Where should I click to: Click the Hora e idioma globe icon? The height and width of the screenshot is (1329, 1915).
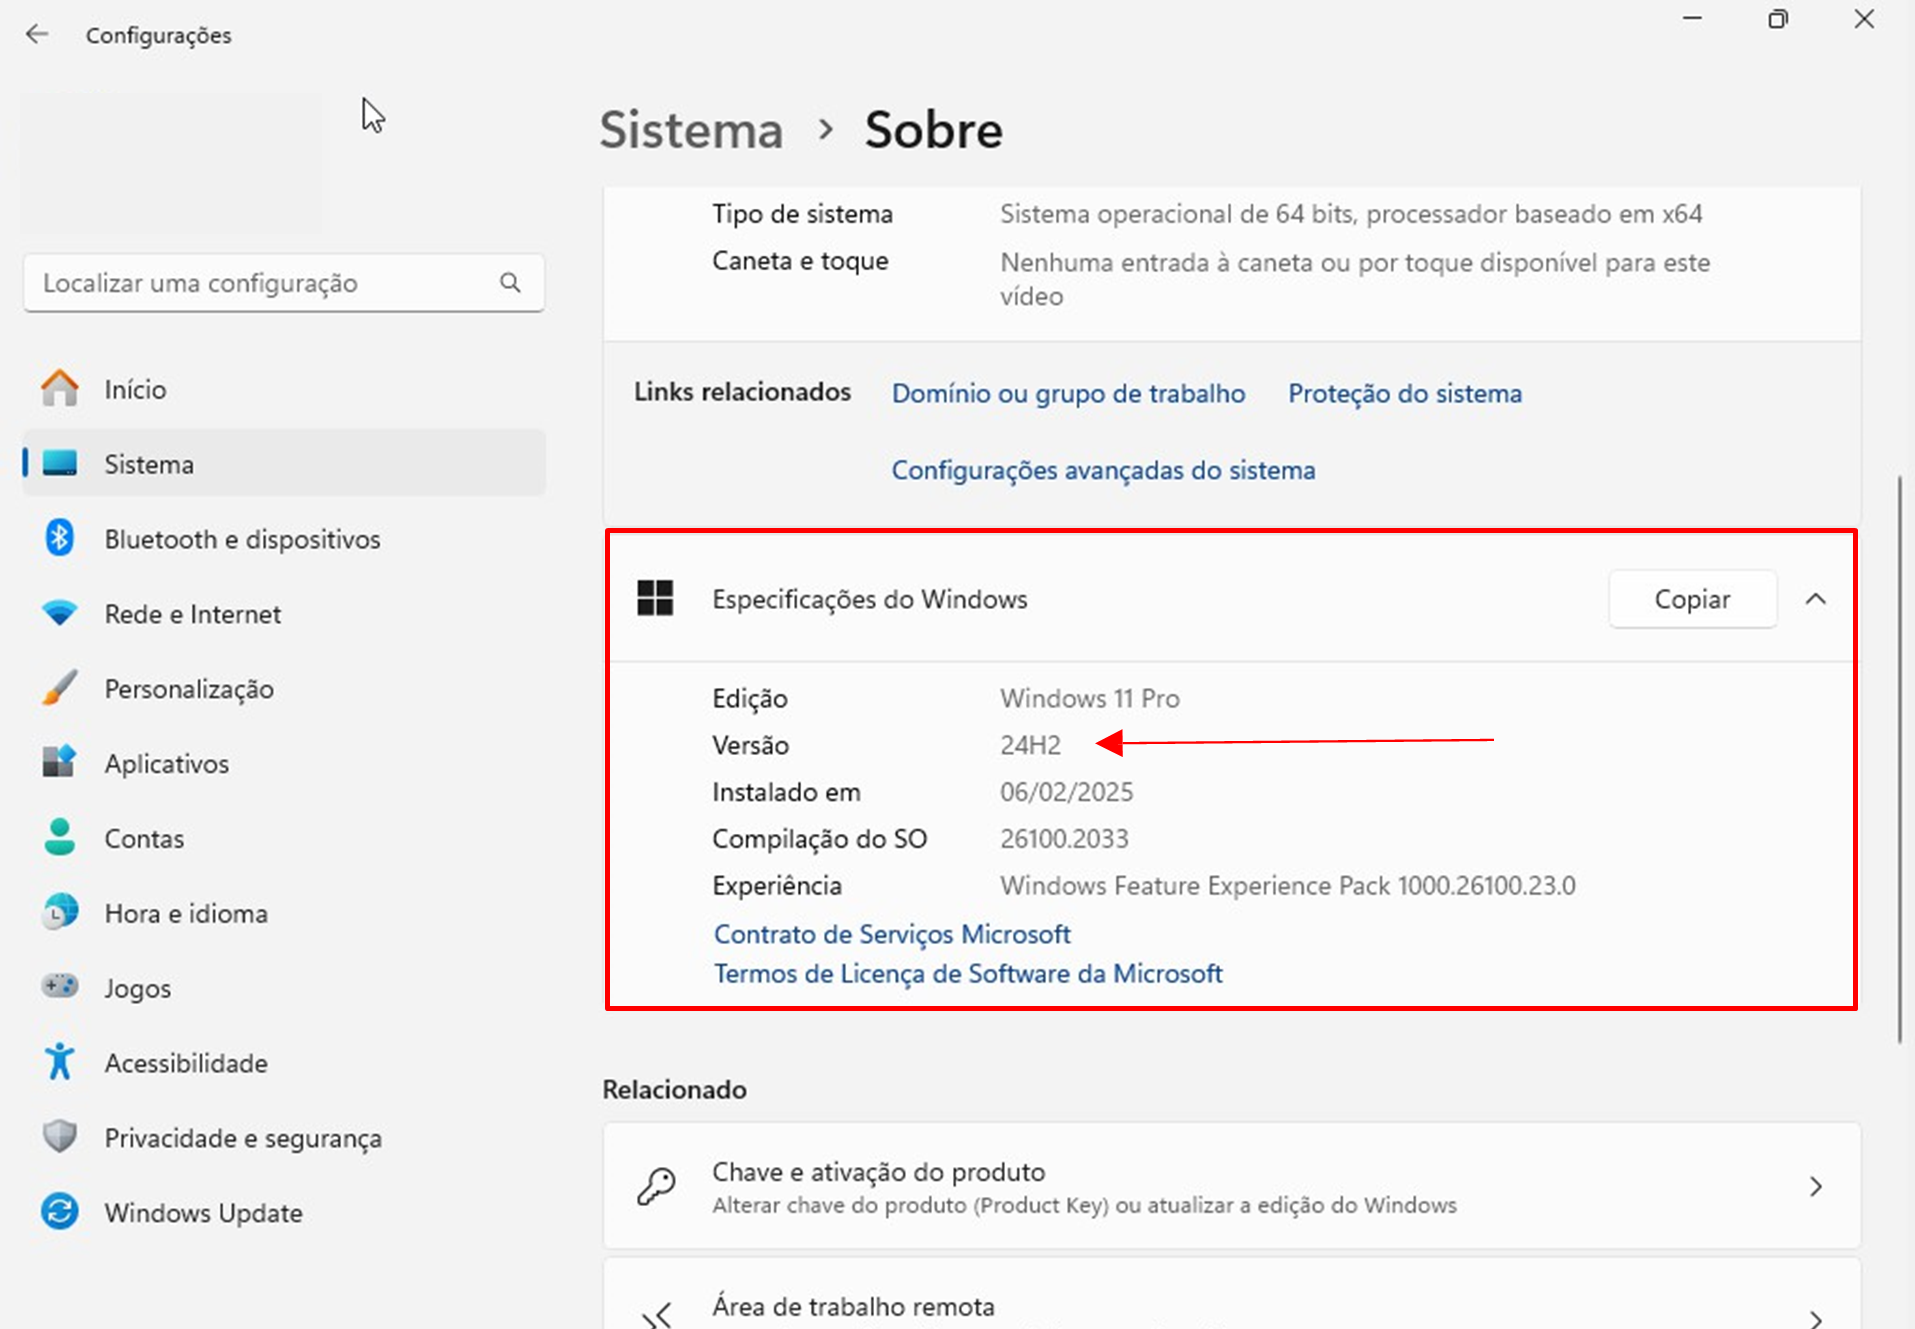tap(60, 913)
